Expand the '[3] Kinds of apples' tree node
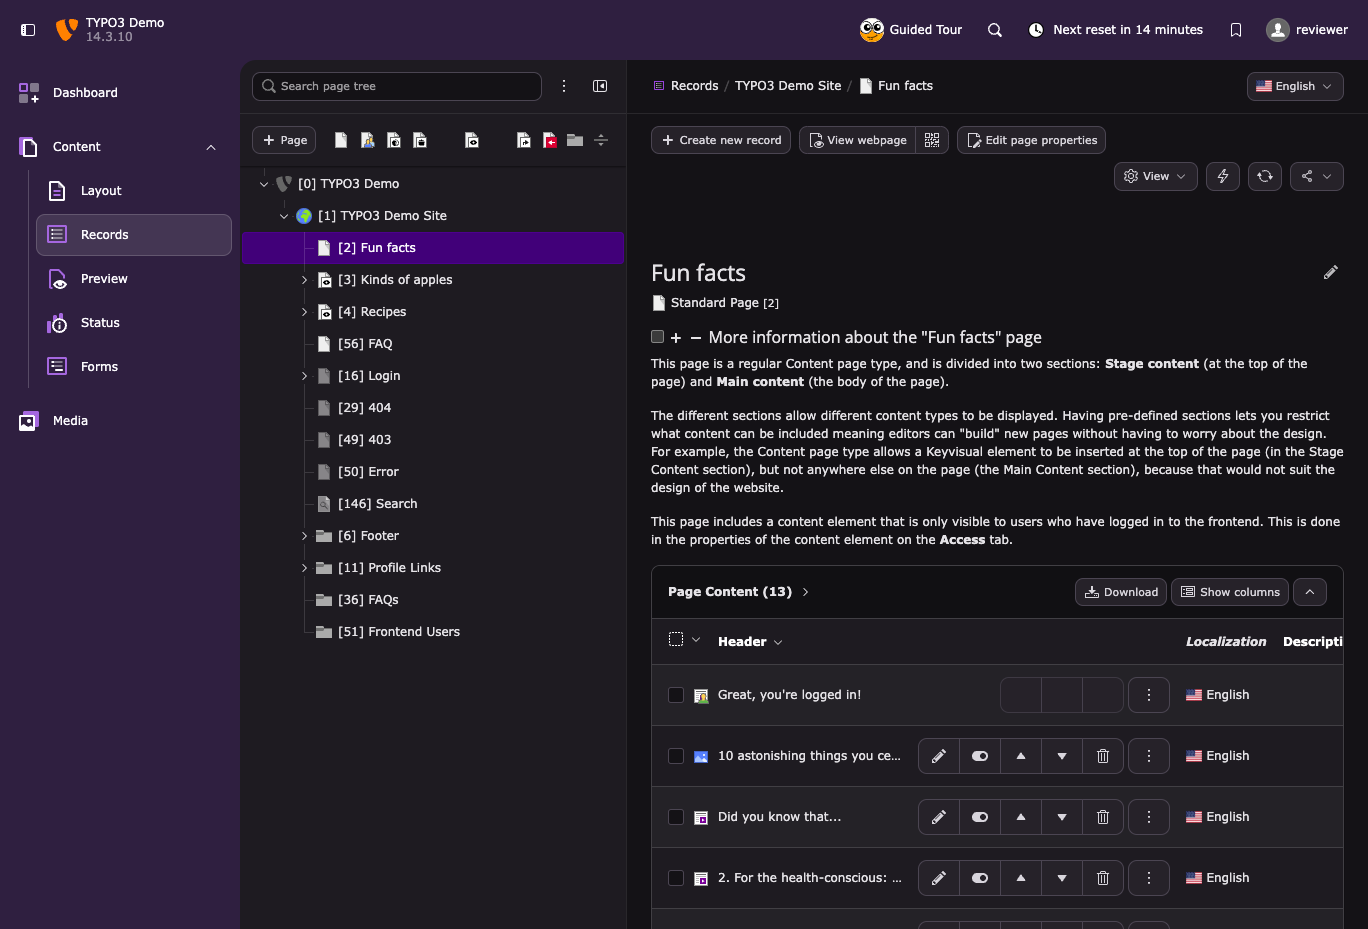Screen dimensions: 1368x929 tap(304, 280)
